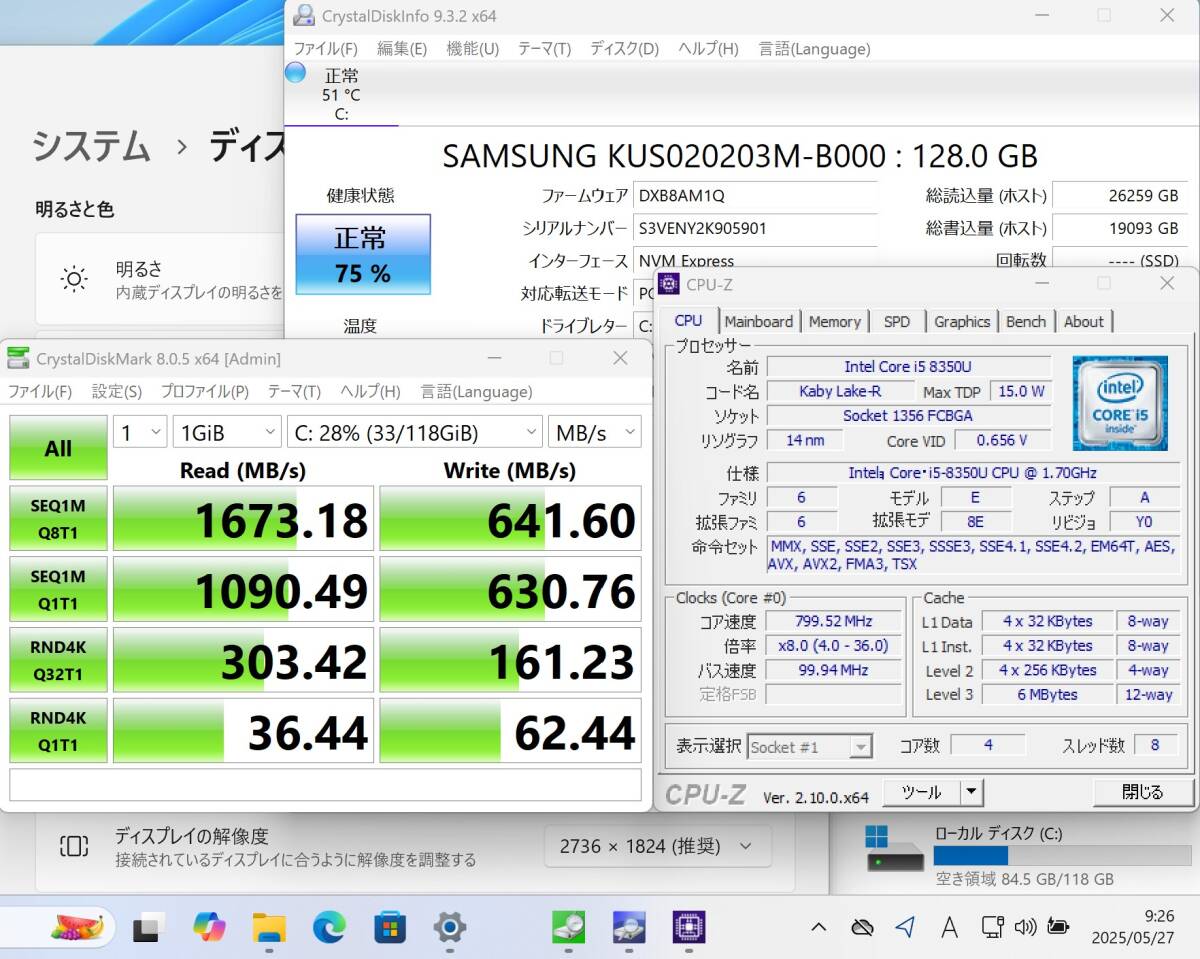Switch to CrystalDiskInfo via its taskbar icon

[x=629, y=928]
